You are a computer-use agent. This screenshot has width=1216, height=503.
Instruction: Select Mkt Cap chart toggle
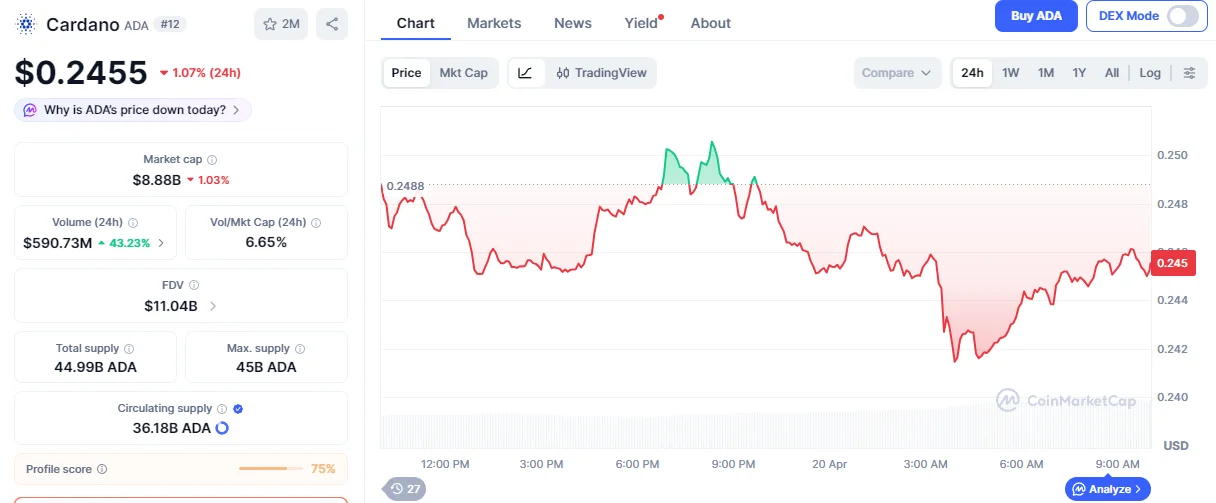coord(464,73)
